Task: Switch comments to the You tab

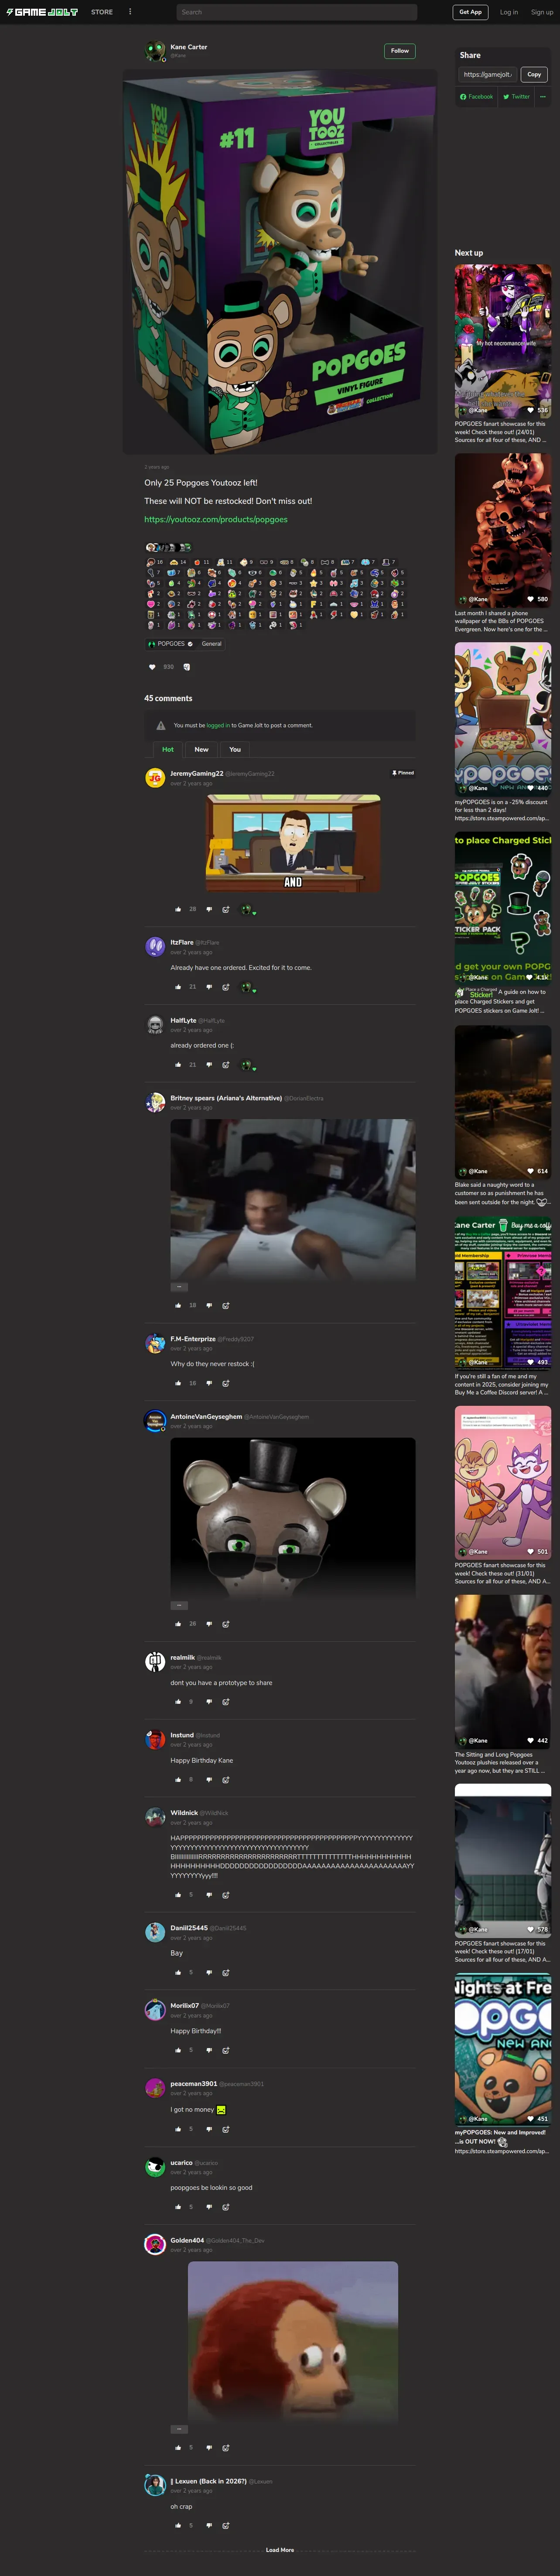Action: [x=235, y=749]
